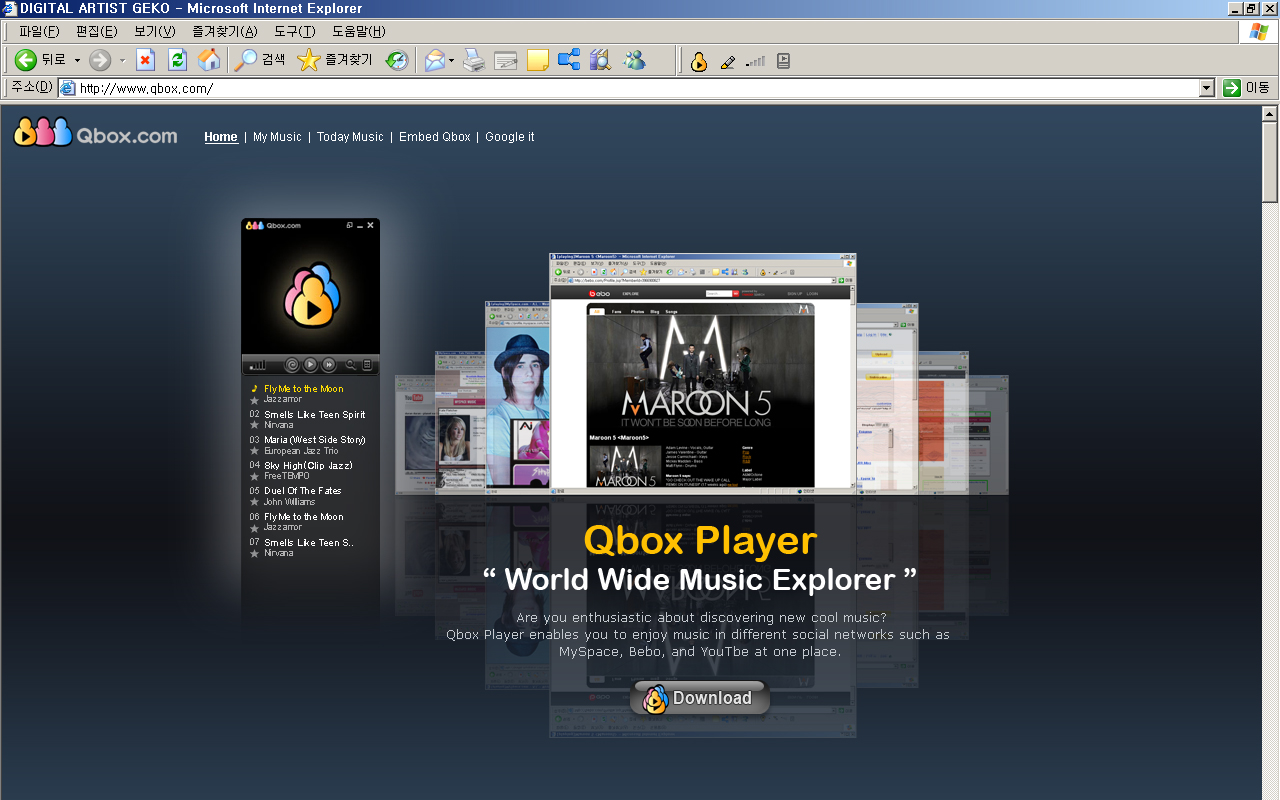
Task: Adjust the volume bars in Qbox player
Action: (x=258, y=366)
